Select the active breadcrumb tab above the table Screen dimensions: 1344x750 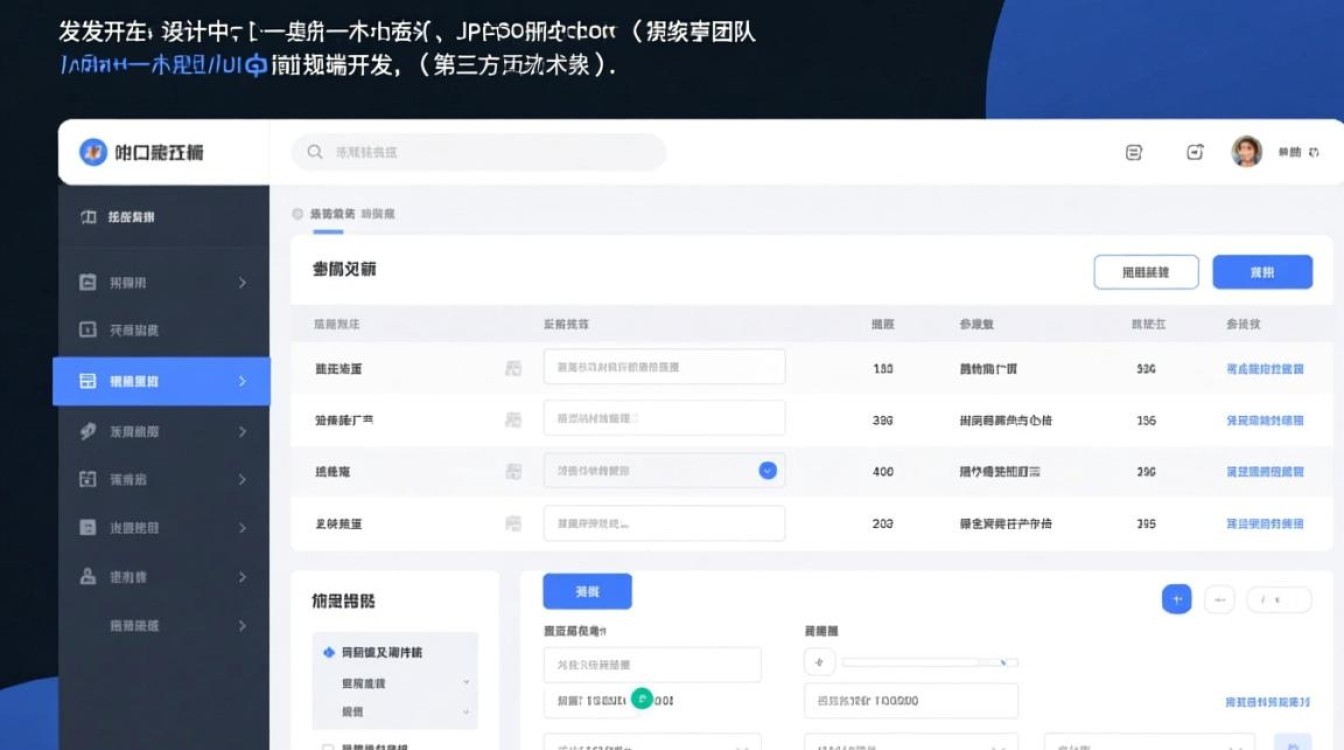(x=329, y=213)
